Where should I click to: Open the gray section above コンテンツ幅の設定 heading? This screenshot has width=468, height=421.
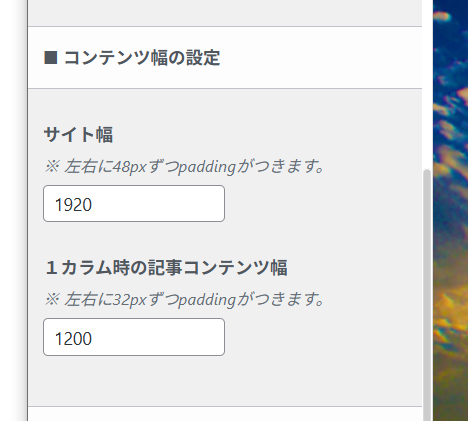click(225, 13)
